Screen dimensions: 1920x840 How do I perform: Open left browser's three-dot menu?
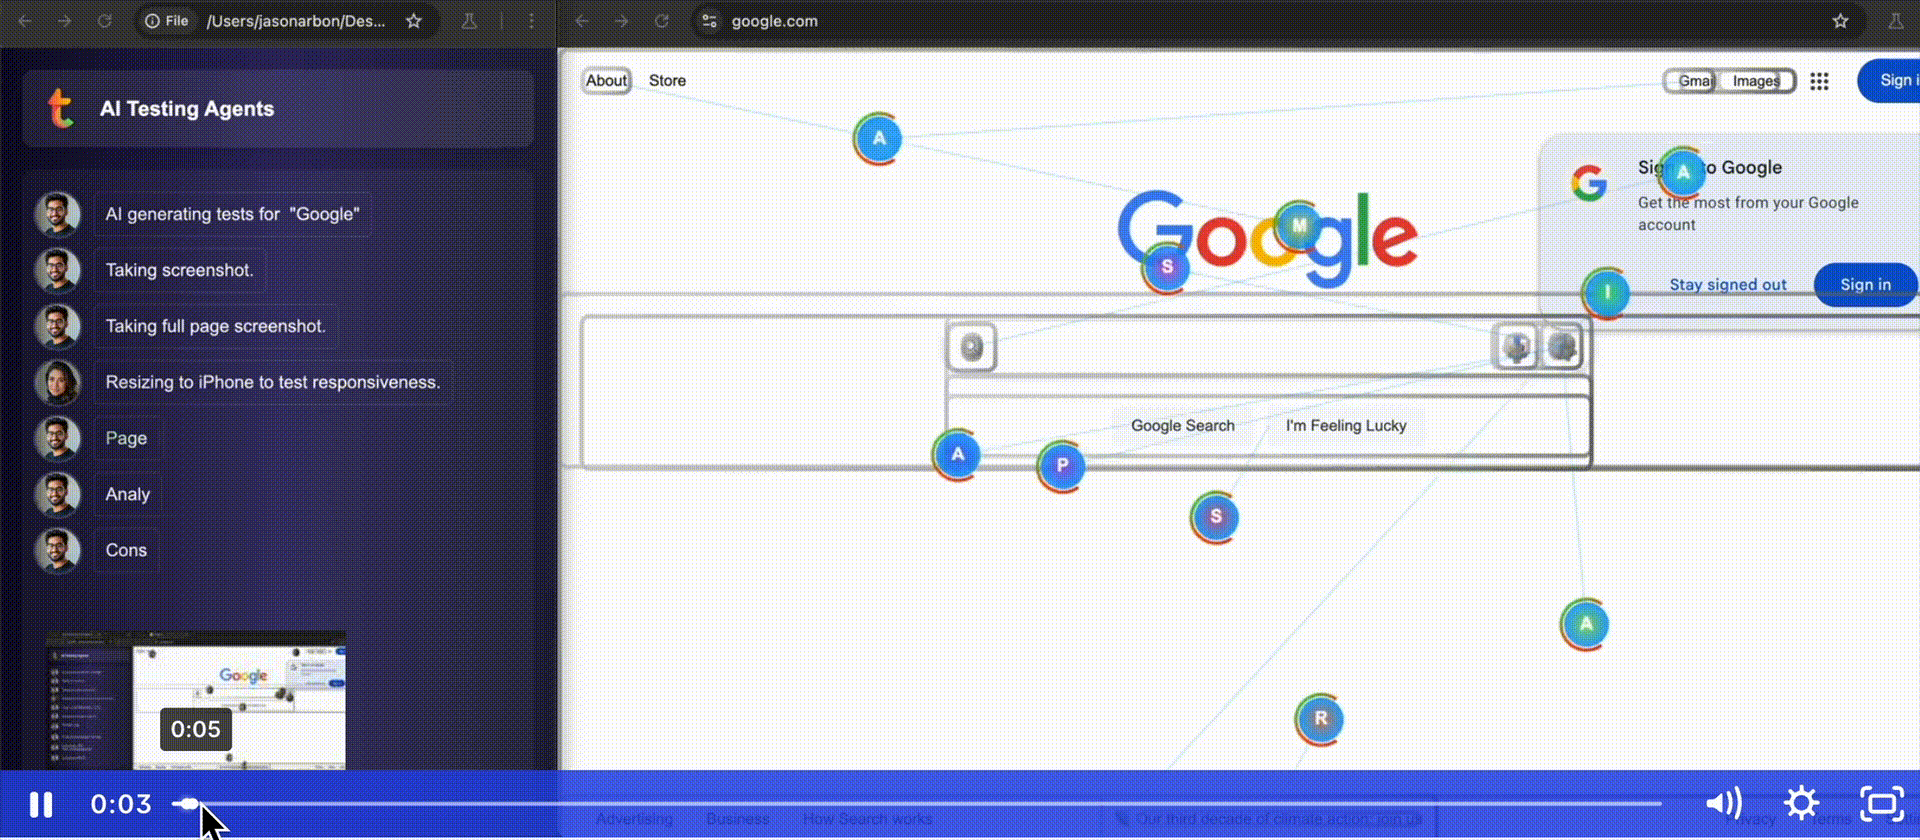pos(531,21)
